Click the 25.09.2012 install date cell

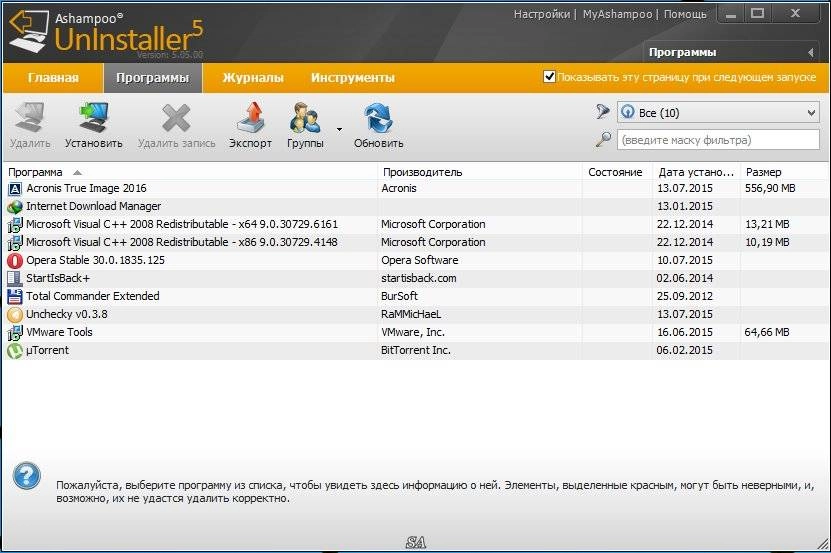coord(685,296)
